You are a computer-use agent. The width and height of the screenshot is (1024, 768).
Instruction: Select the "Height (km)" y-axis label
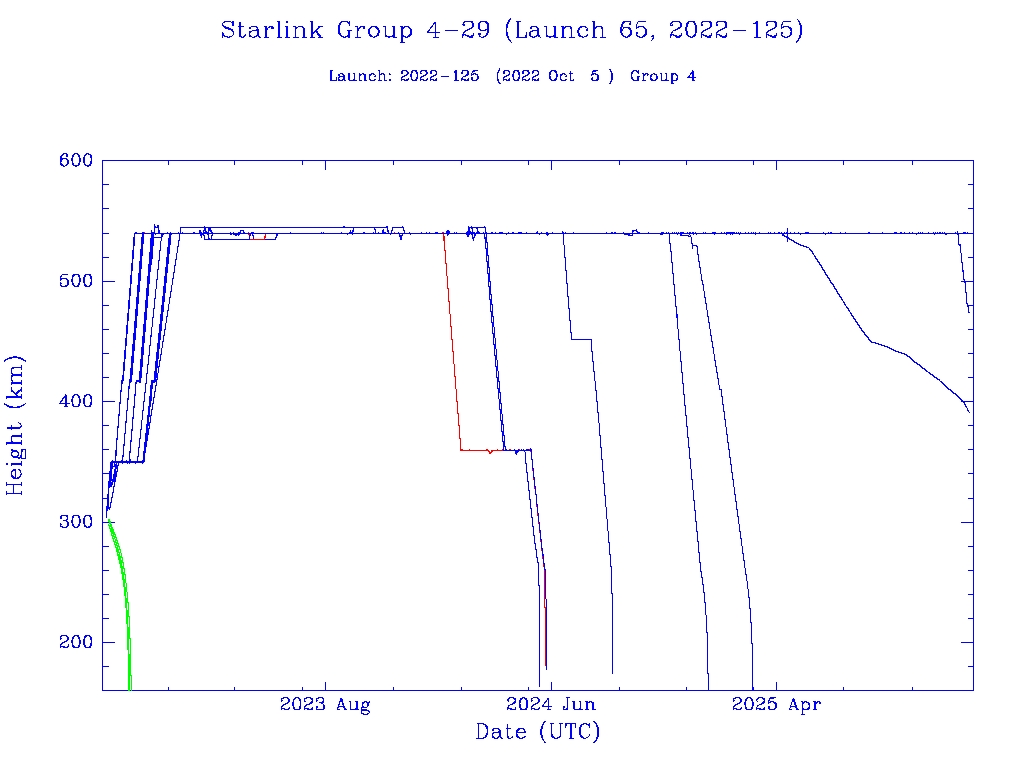tap(16, 424)
